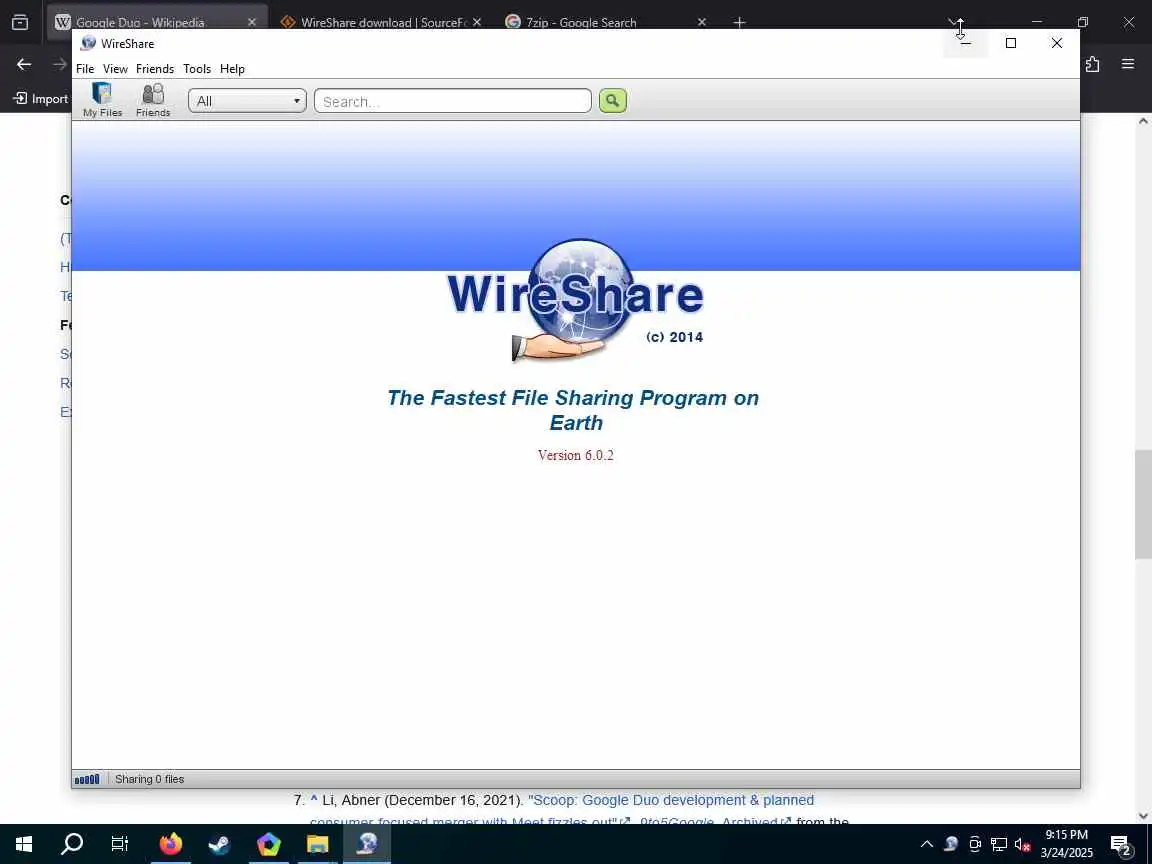Click the colorful pentagon taskbar app

pyautogui.click(x=268, y=843)
